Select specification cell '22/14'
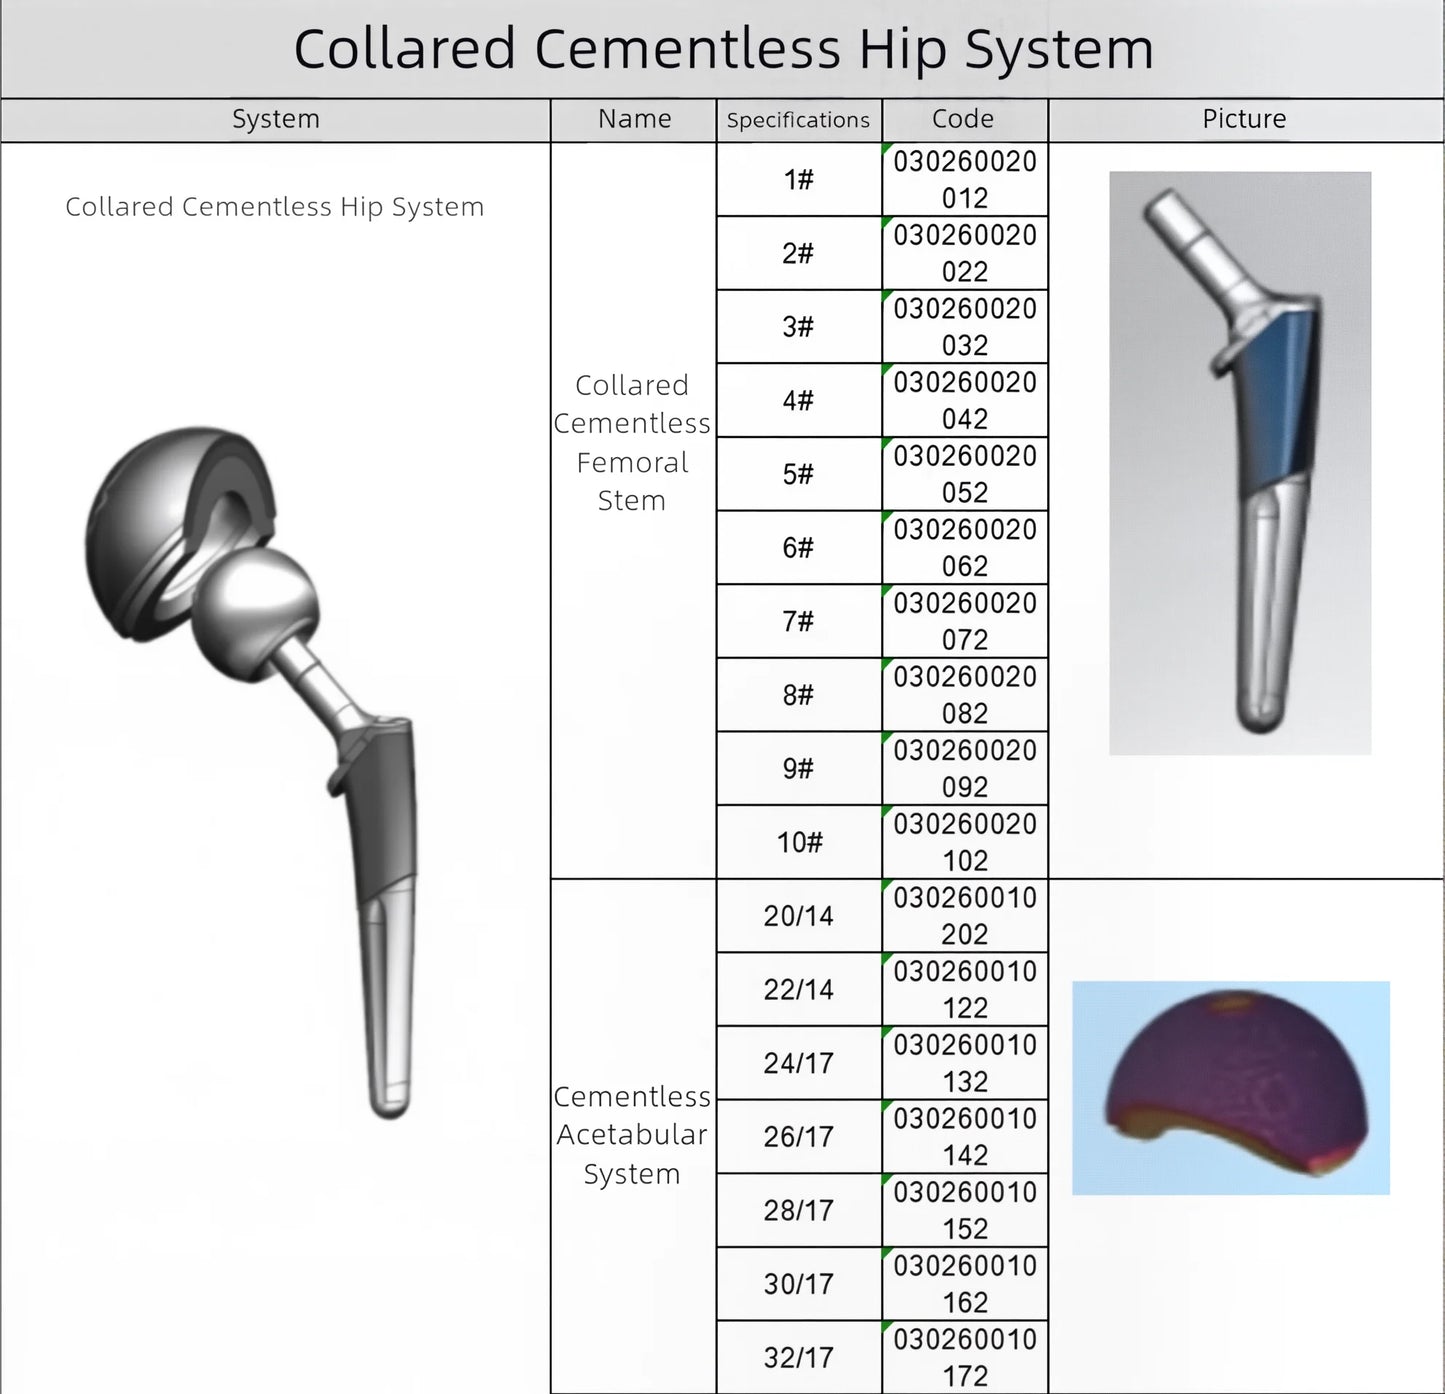1445x1394 pixels. point(799,989)
